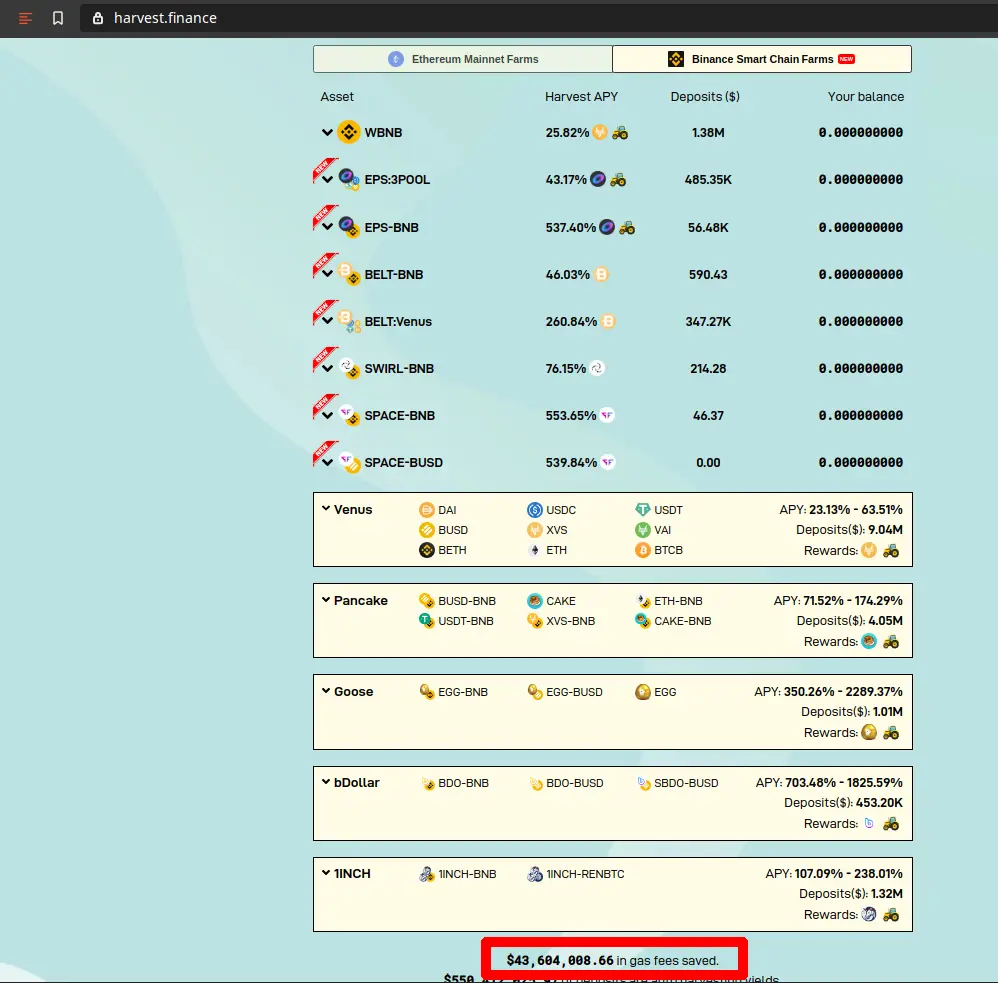
Task: Click SBDO-BUSD pair in bDollar
Action: (x=677, y=783)
